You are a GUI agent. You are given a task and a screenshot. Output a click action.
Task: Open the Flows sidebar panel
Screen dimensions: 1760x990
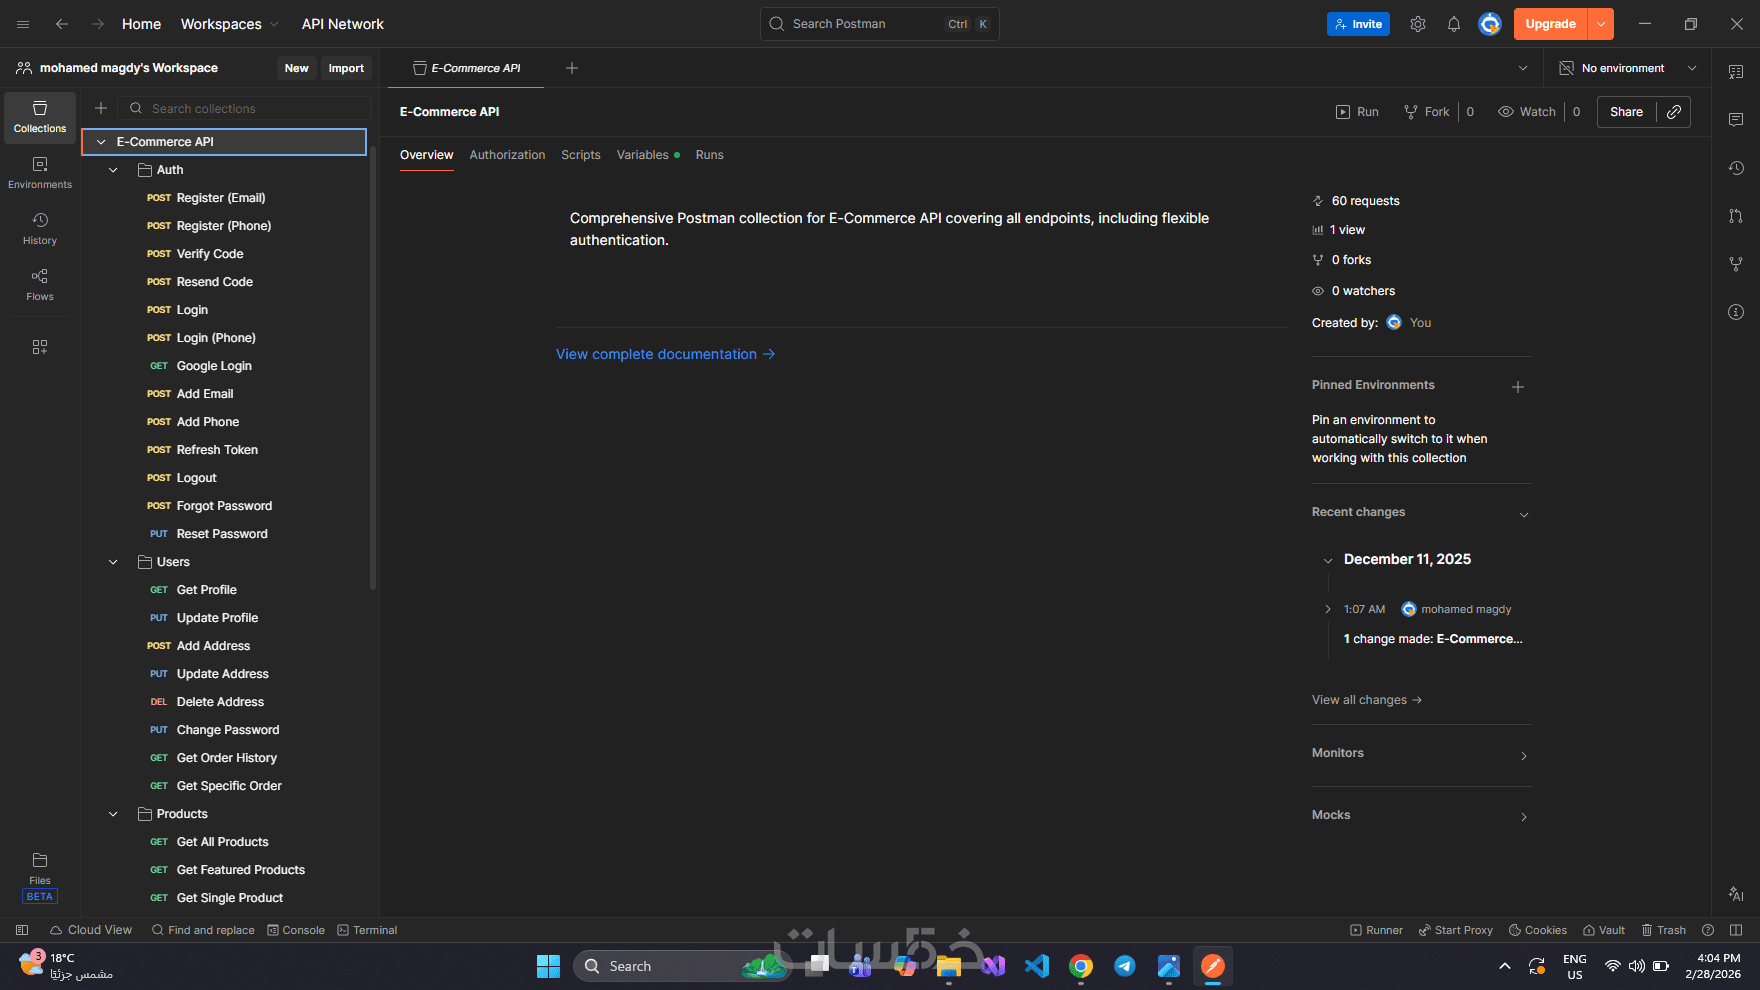click(x=40, y=285)
